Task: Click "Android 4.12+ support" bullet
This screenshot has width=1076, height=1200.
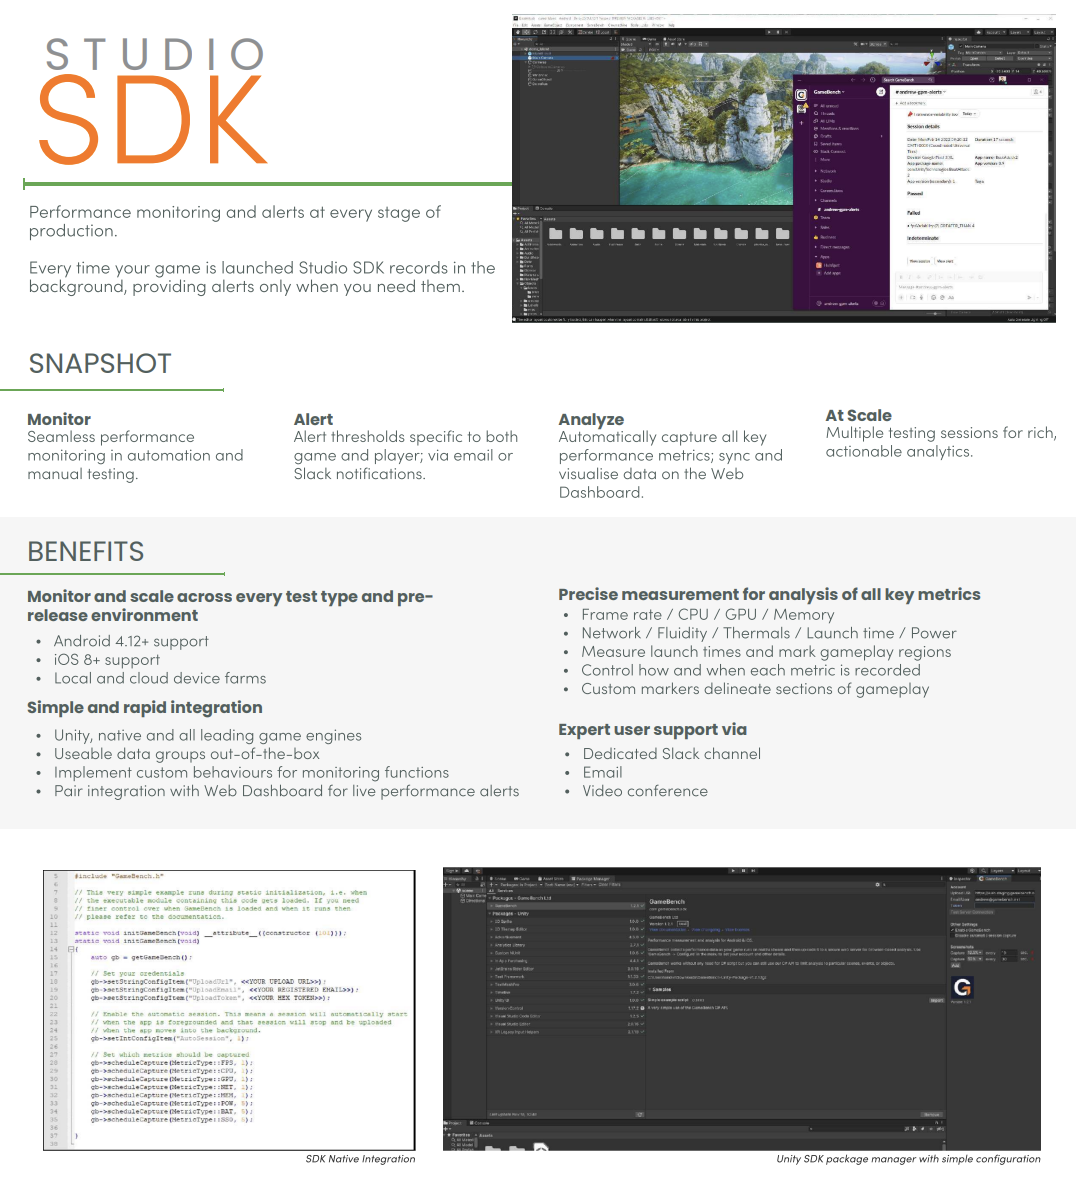Action: coord(131,641)
